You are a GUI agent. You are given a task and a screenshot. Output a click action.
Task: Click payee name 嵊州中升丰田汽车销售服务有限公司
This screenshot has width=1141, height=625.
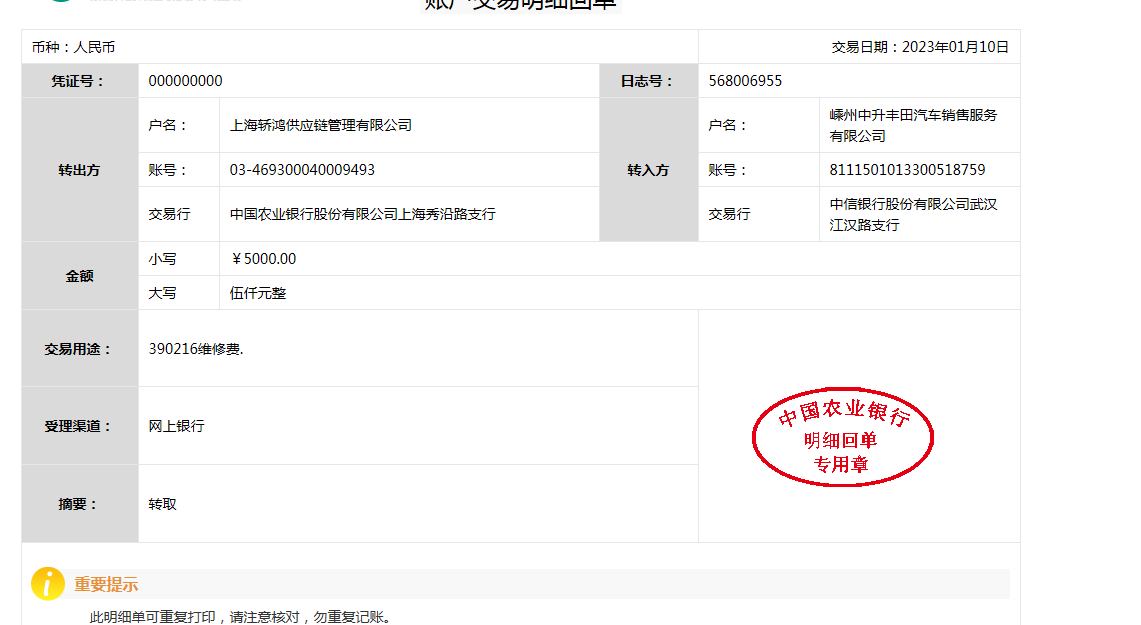click(x=913, y=125)
